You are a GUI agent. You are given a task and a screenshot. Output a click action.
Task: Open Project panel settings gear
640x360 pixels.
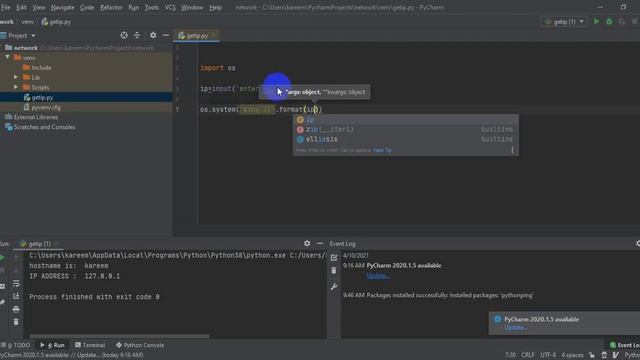(153, 36)
